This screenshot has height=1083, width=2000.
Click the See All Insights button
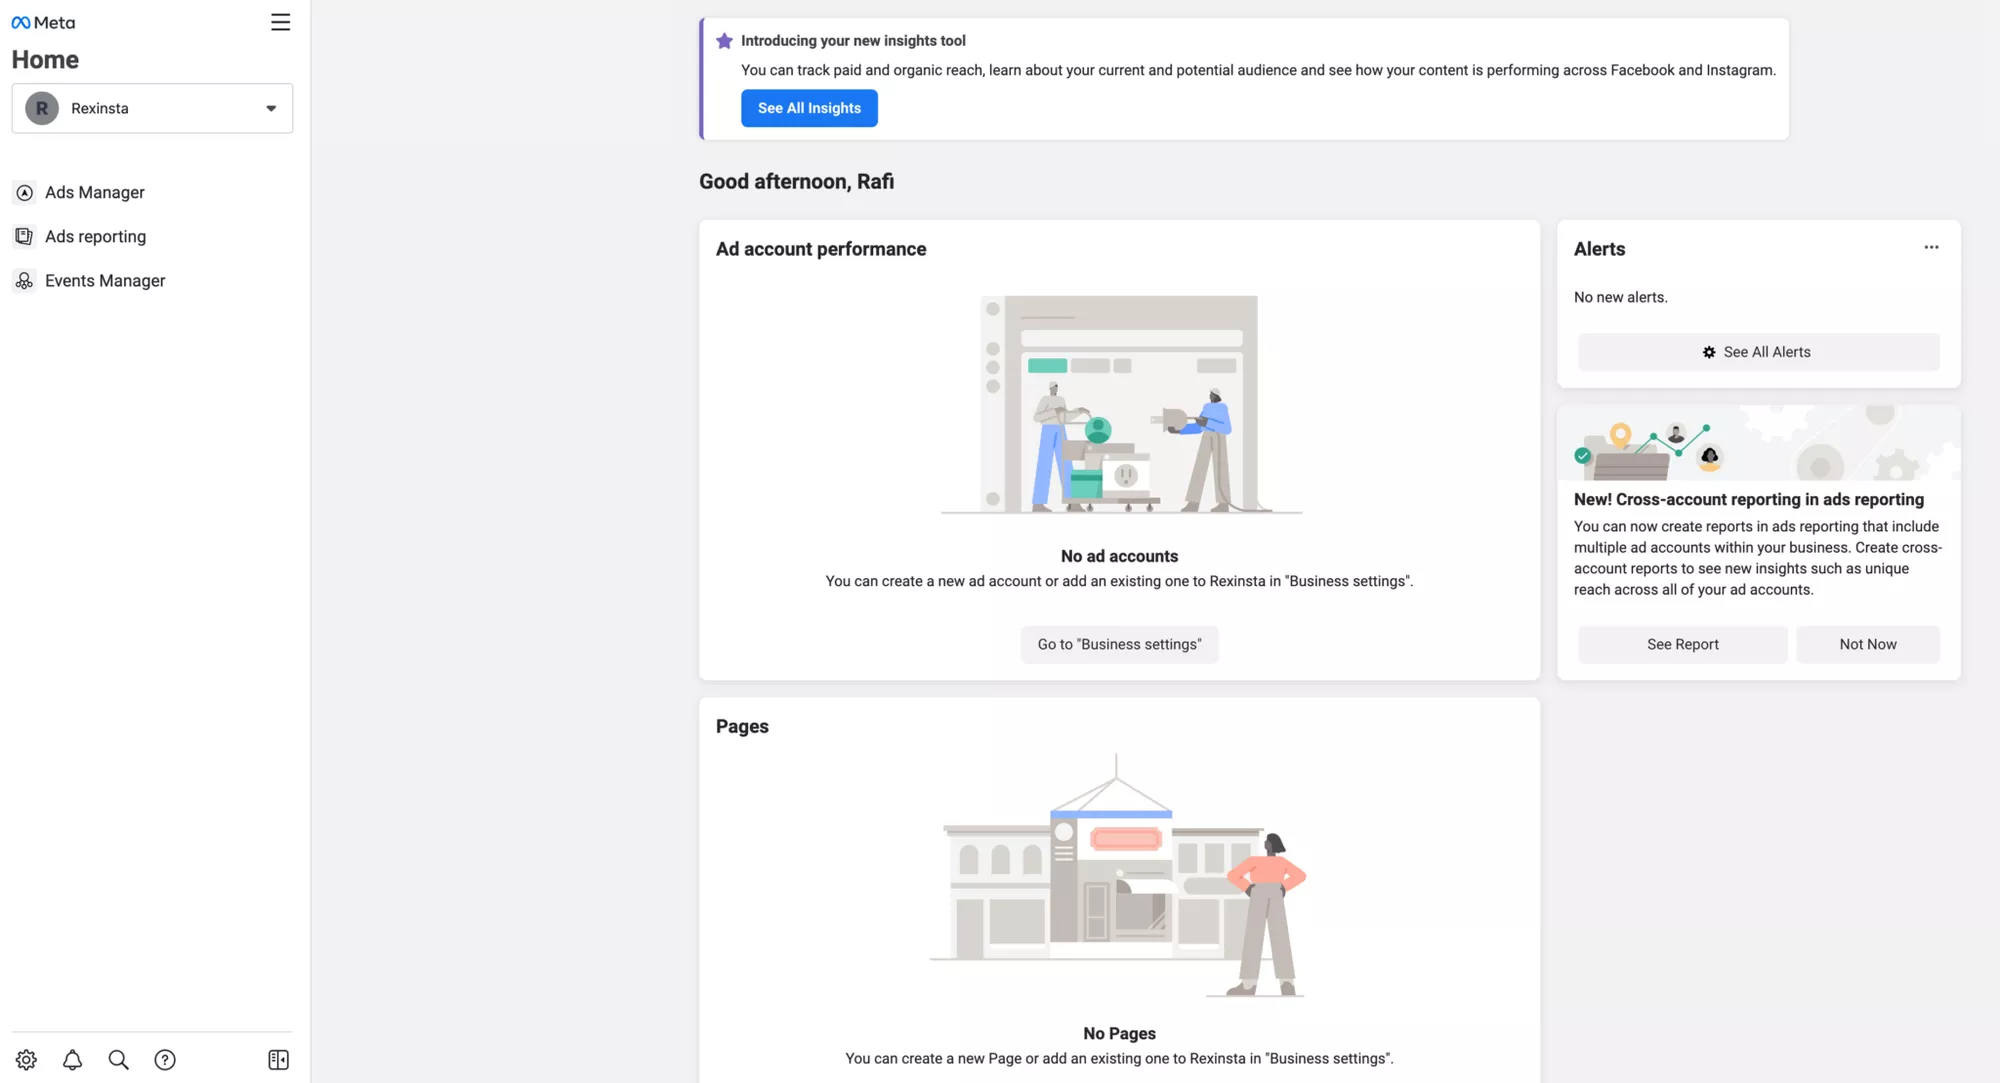[809, 108]
